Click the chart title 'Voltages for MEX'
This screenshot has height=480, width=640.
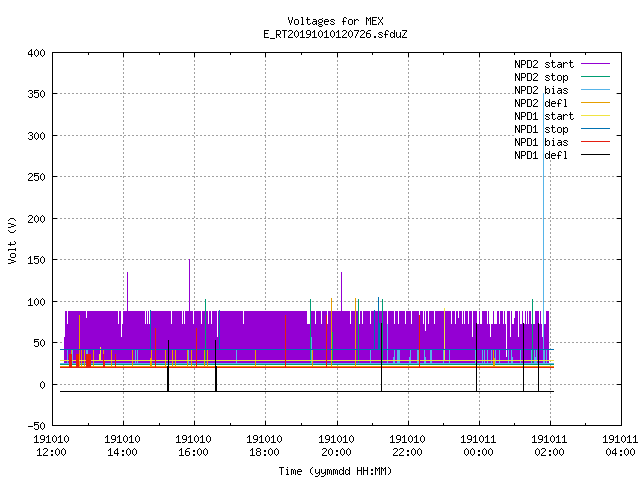coord(335,21)
